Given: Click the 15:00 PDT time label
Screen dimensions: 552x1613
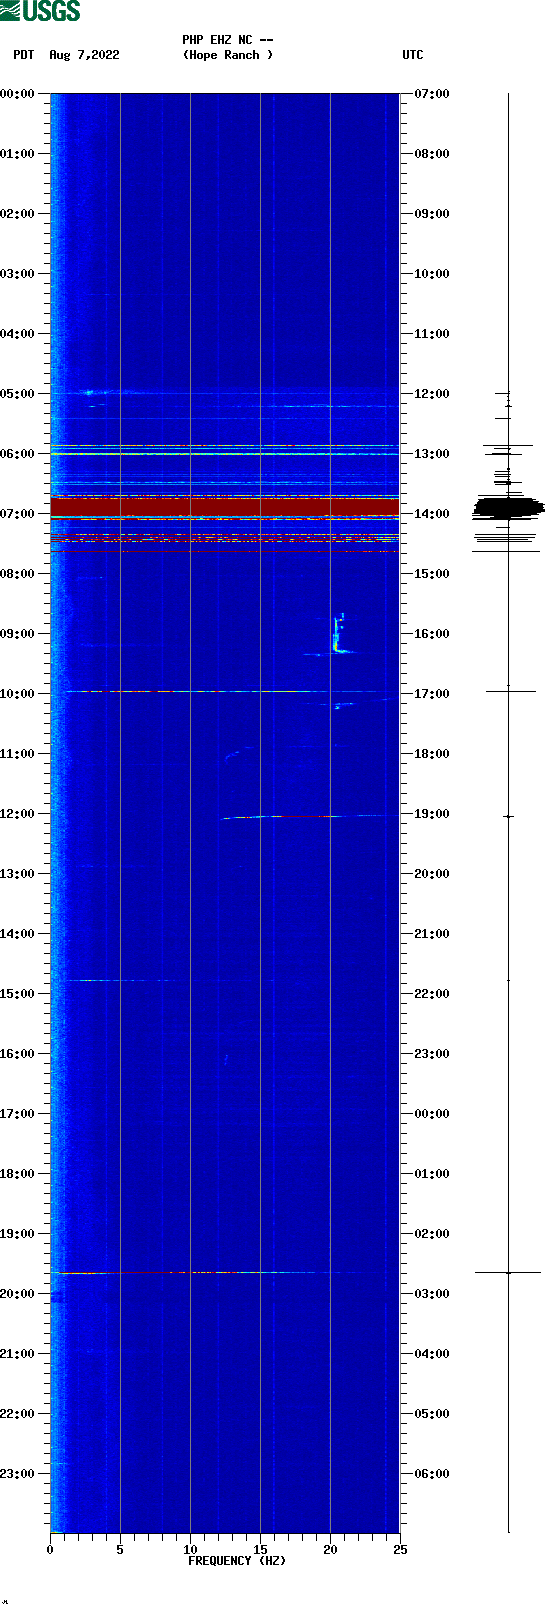Looking at the screenshot, I should pos(17,994).
